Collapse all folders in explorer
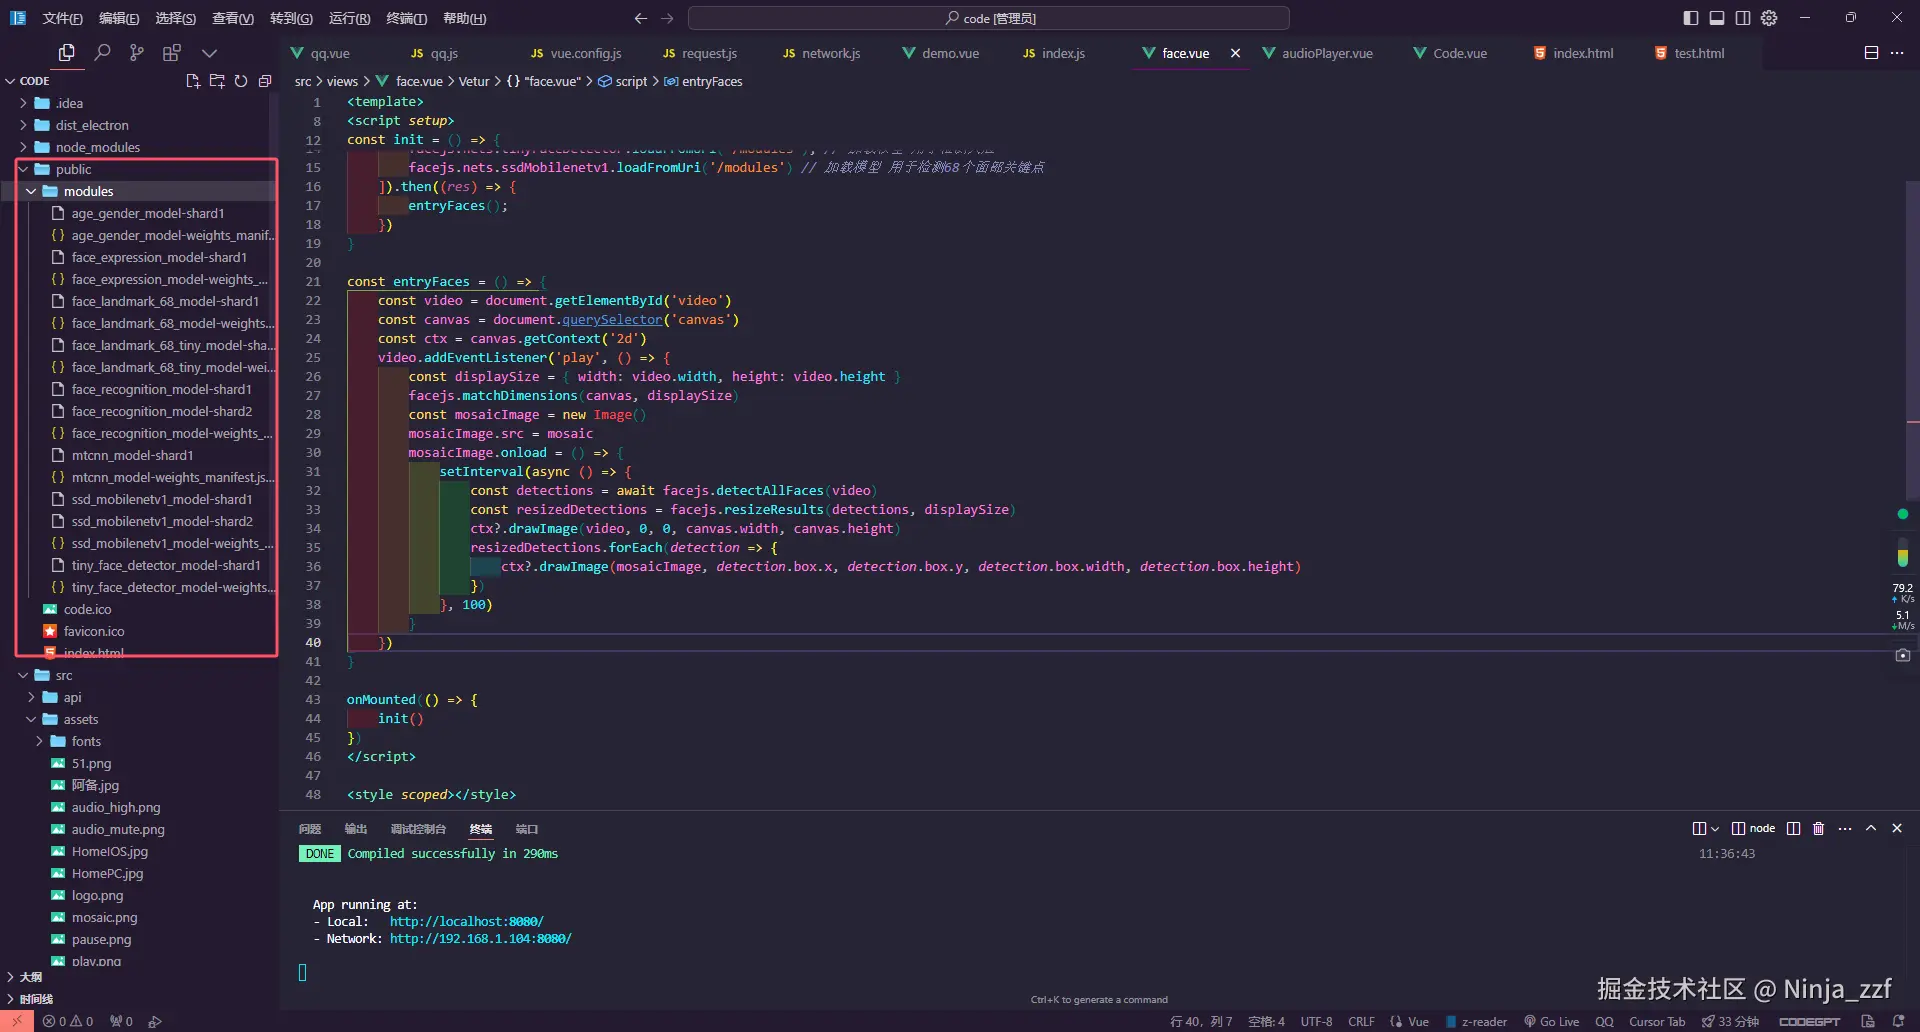This screenshot has height=1032, width=1920. click(265, 81)
